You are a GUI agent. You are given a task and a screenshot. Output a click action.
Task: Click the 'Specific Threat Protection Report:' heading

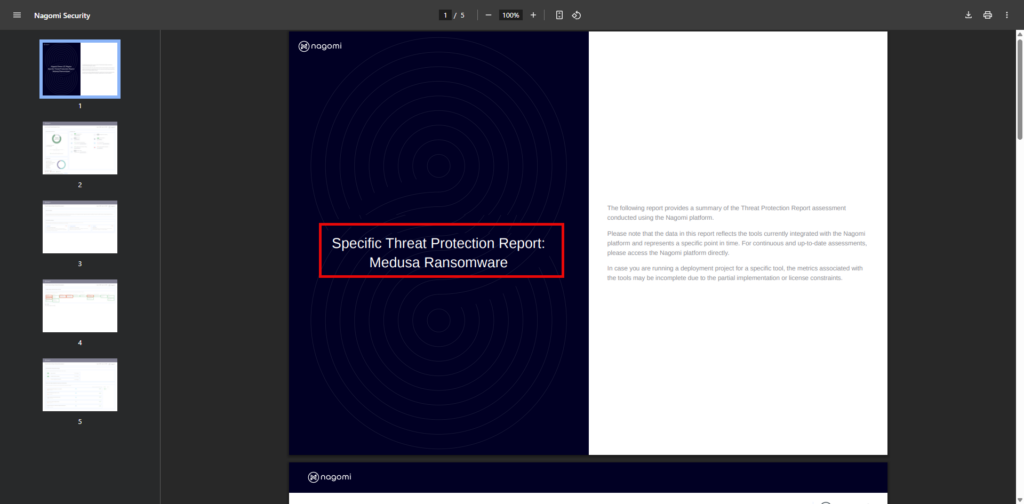(438, 243)
